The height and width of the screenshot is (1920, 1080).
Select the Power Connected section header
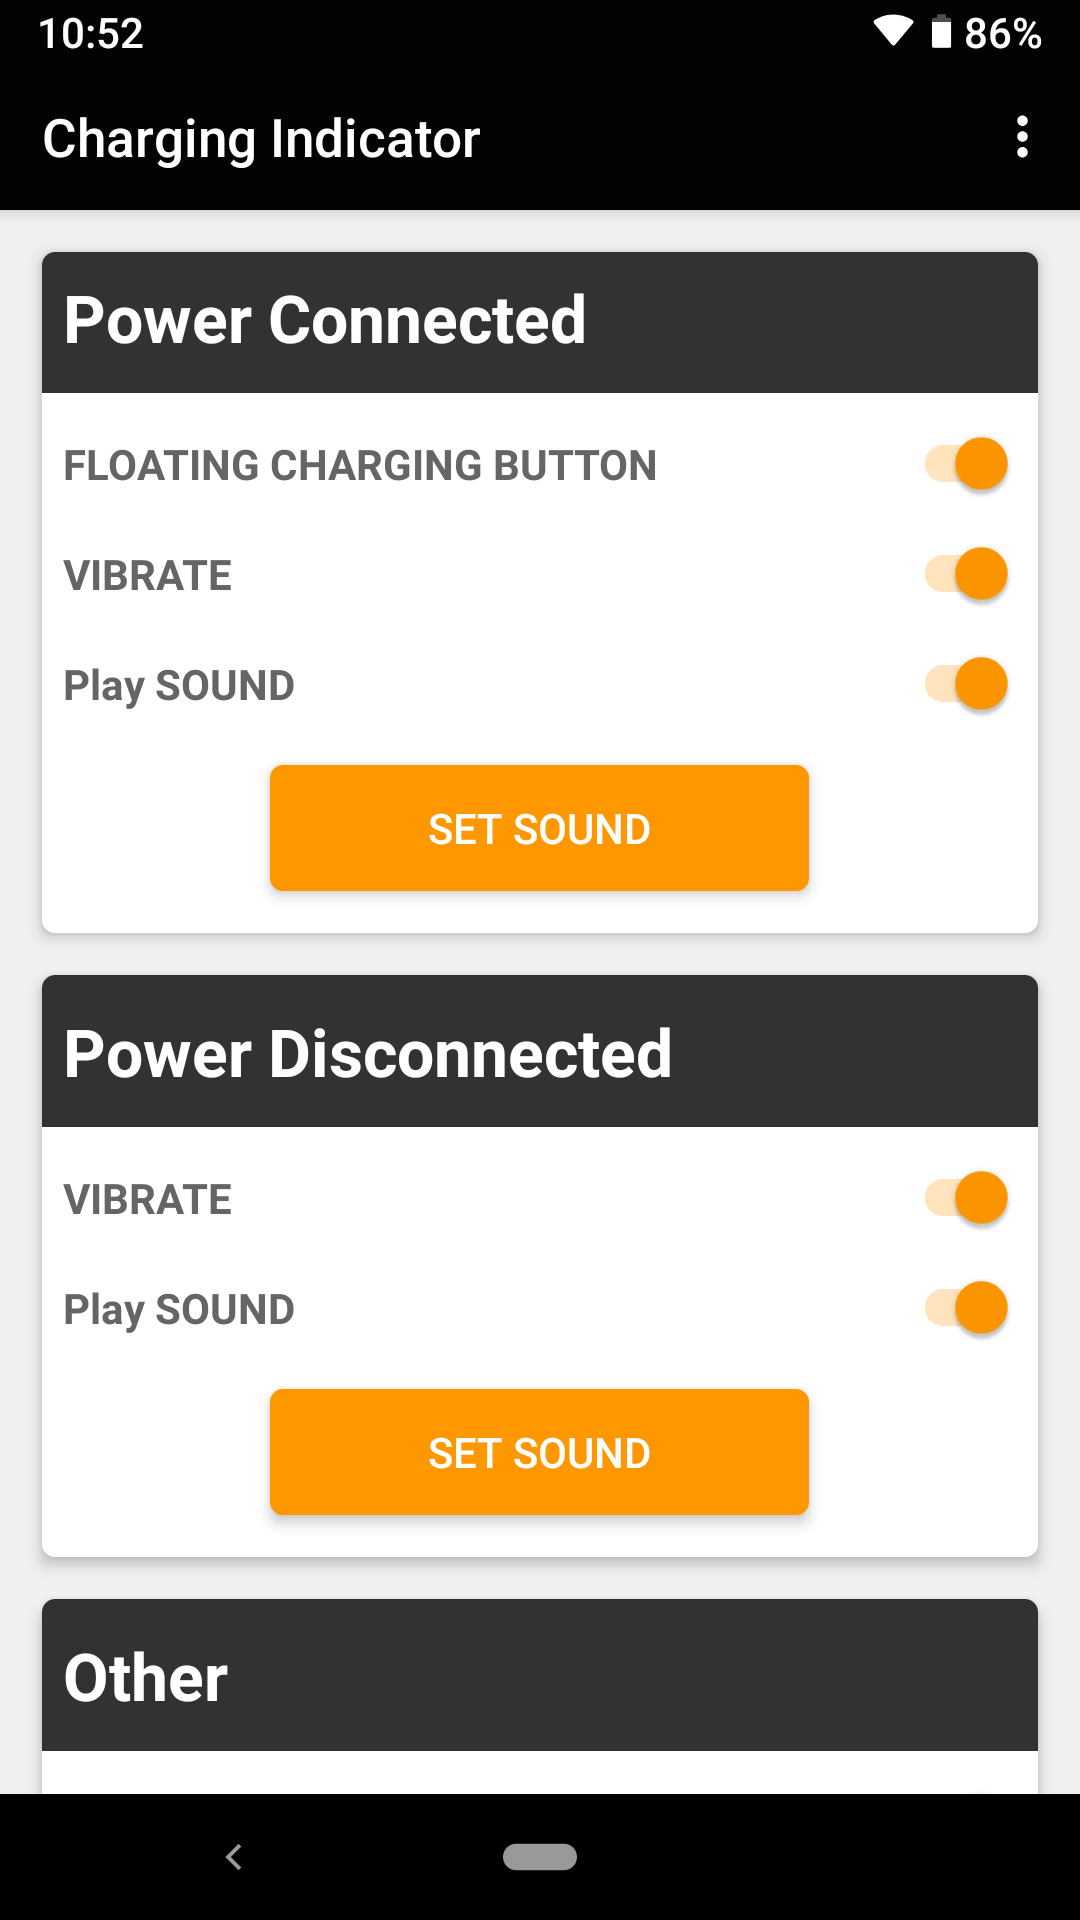click(x=540, y=322)
